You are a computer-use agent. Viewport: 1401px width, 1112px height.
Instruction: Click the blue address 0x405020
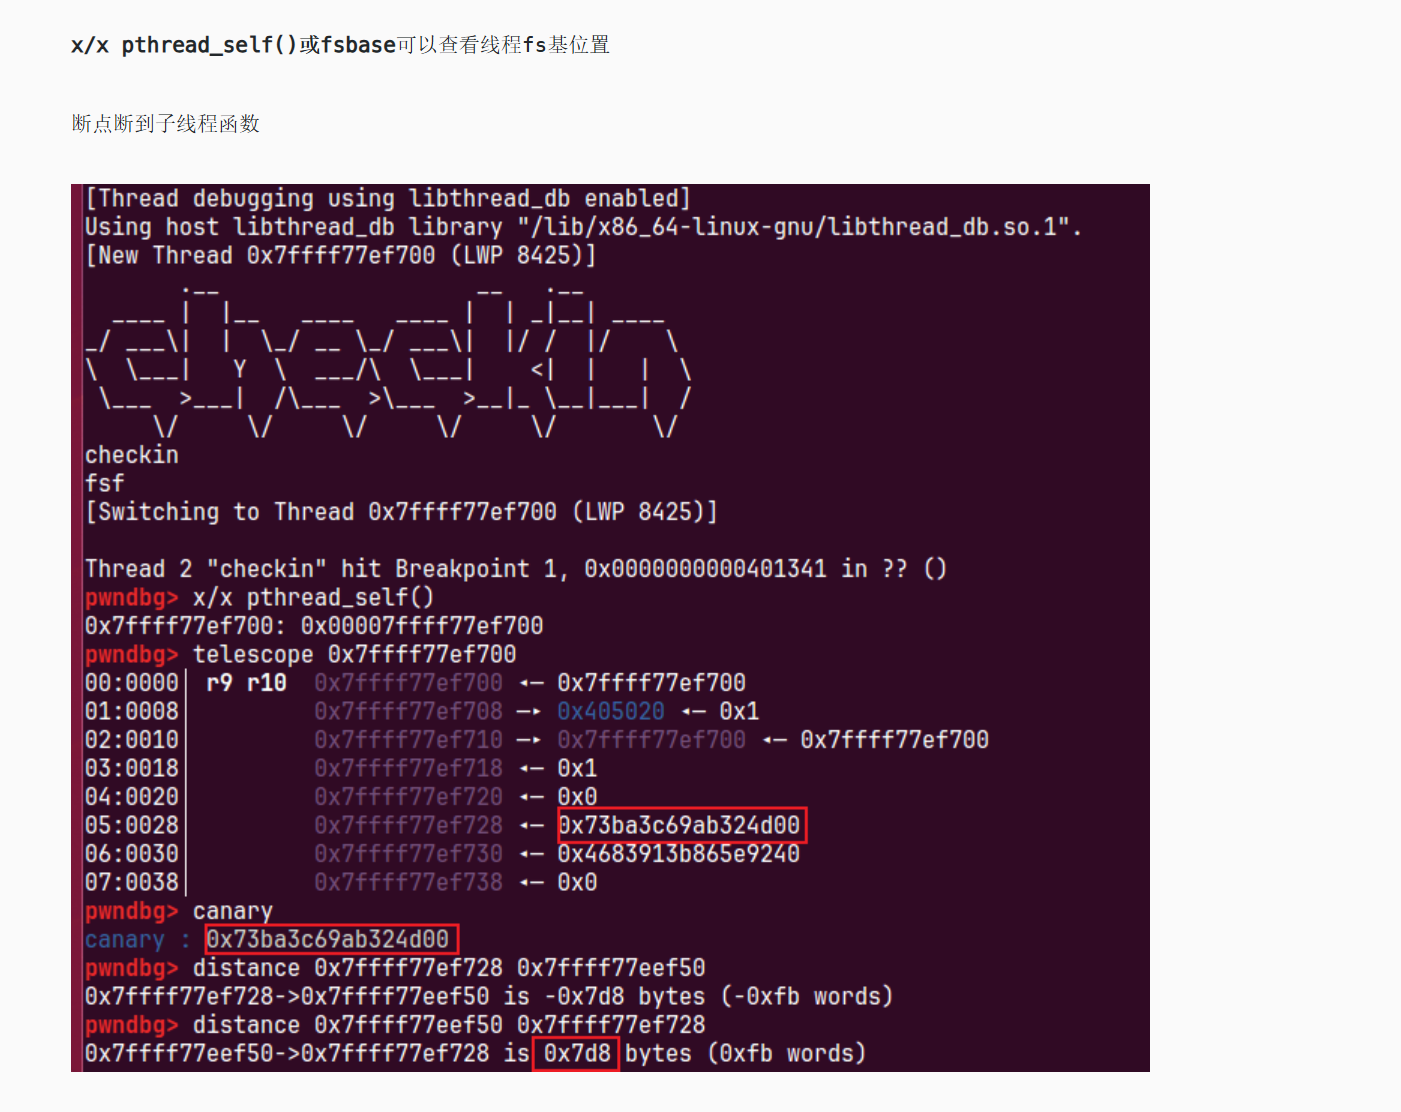[x=610, y=711]
